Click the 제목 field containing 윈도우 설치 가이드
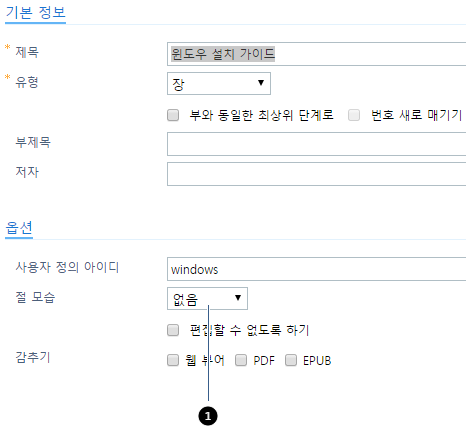The width and height of the screenshot is (467, 427). 316,54
